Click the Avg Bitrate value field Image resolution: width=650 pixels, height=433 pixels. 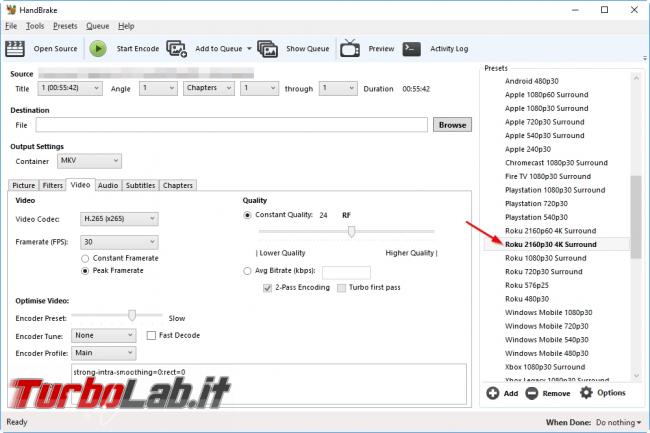[x=346, y=273]
